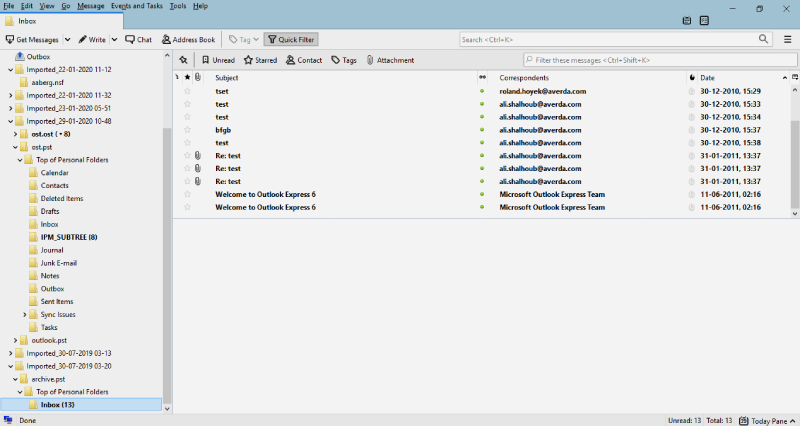Image resolution: width=800 pixels, height=426 pixels.
Task: Expand the ost.ost folder
Action: coord(15,134)
